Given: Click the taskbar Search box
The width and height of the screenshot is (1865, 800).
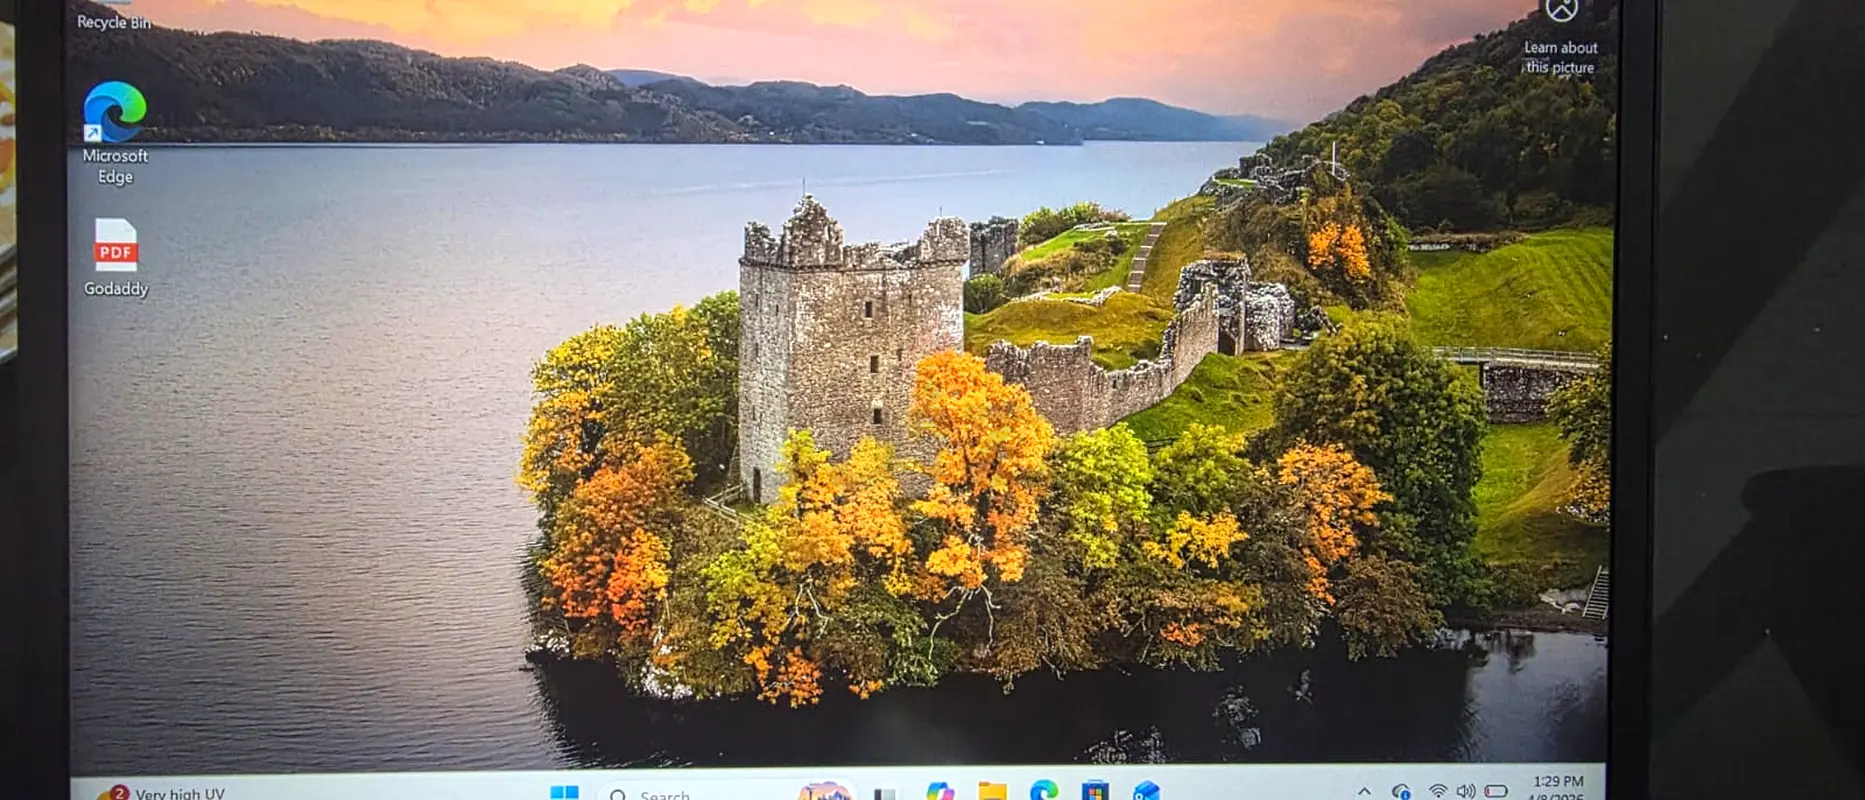Looking at the screenshot, I should click(680, 795).
